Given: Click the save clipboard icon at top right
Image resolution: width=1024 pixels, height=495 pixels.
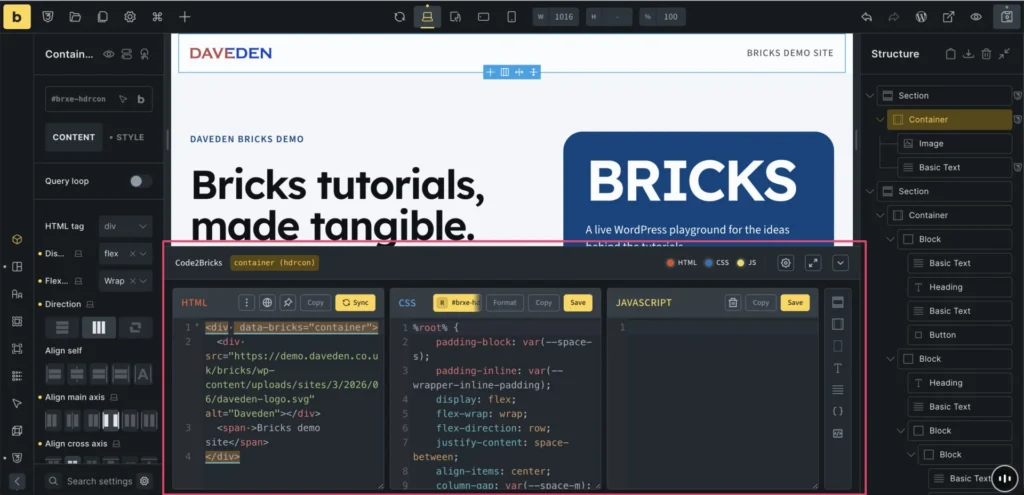Looking at the screenshot, I should pyautogui.click(x=1006, y=17).
